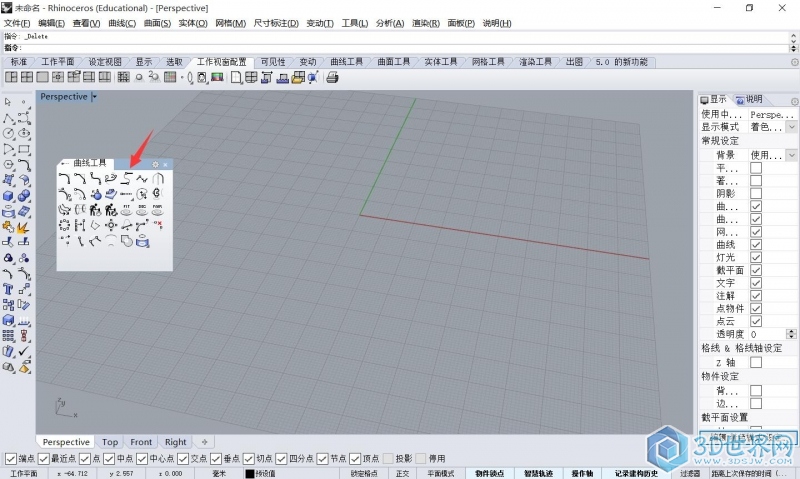
Task: Click the Boolean union spheres icon
Action: click(x=24, y=196)
